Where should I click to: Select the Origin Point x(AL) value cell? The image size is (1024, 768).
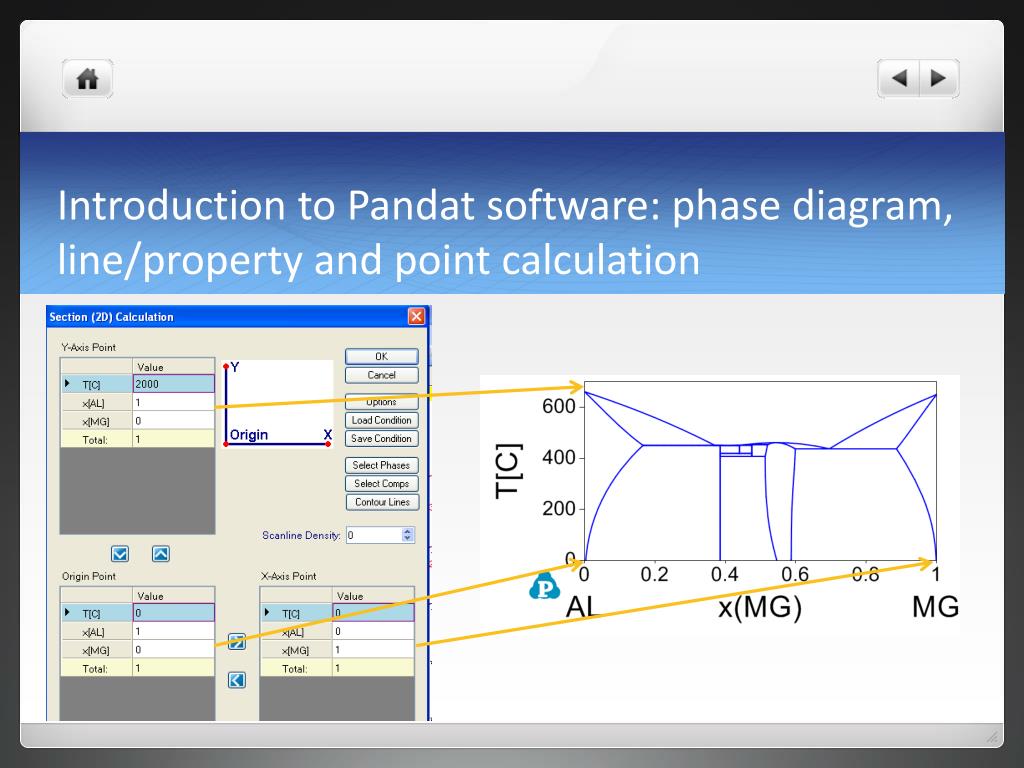point(174,631)
